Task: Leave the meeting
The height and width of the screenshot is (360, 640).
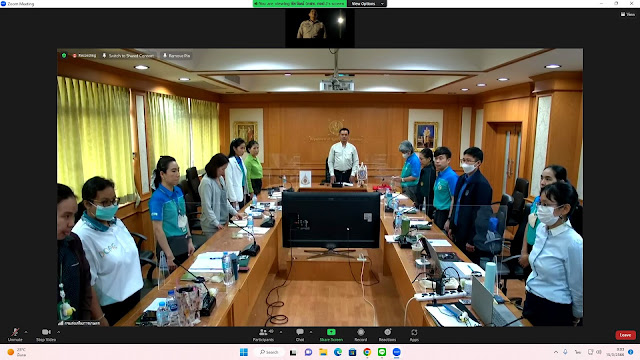Action: [625, 335]
